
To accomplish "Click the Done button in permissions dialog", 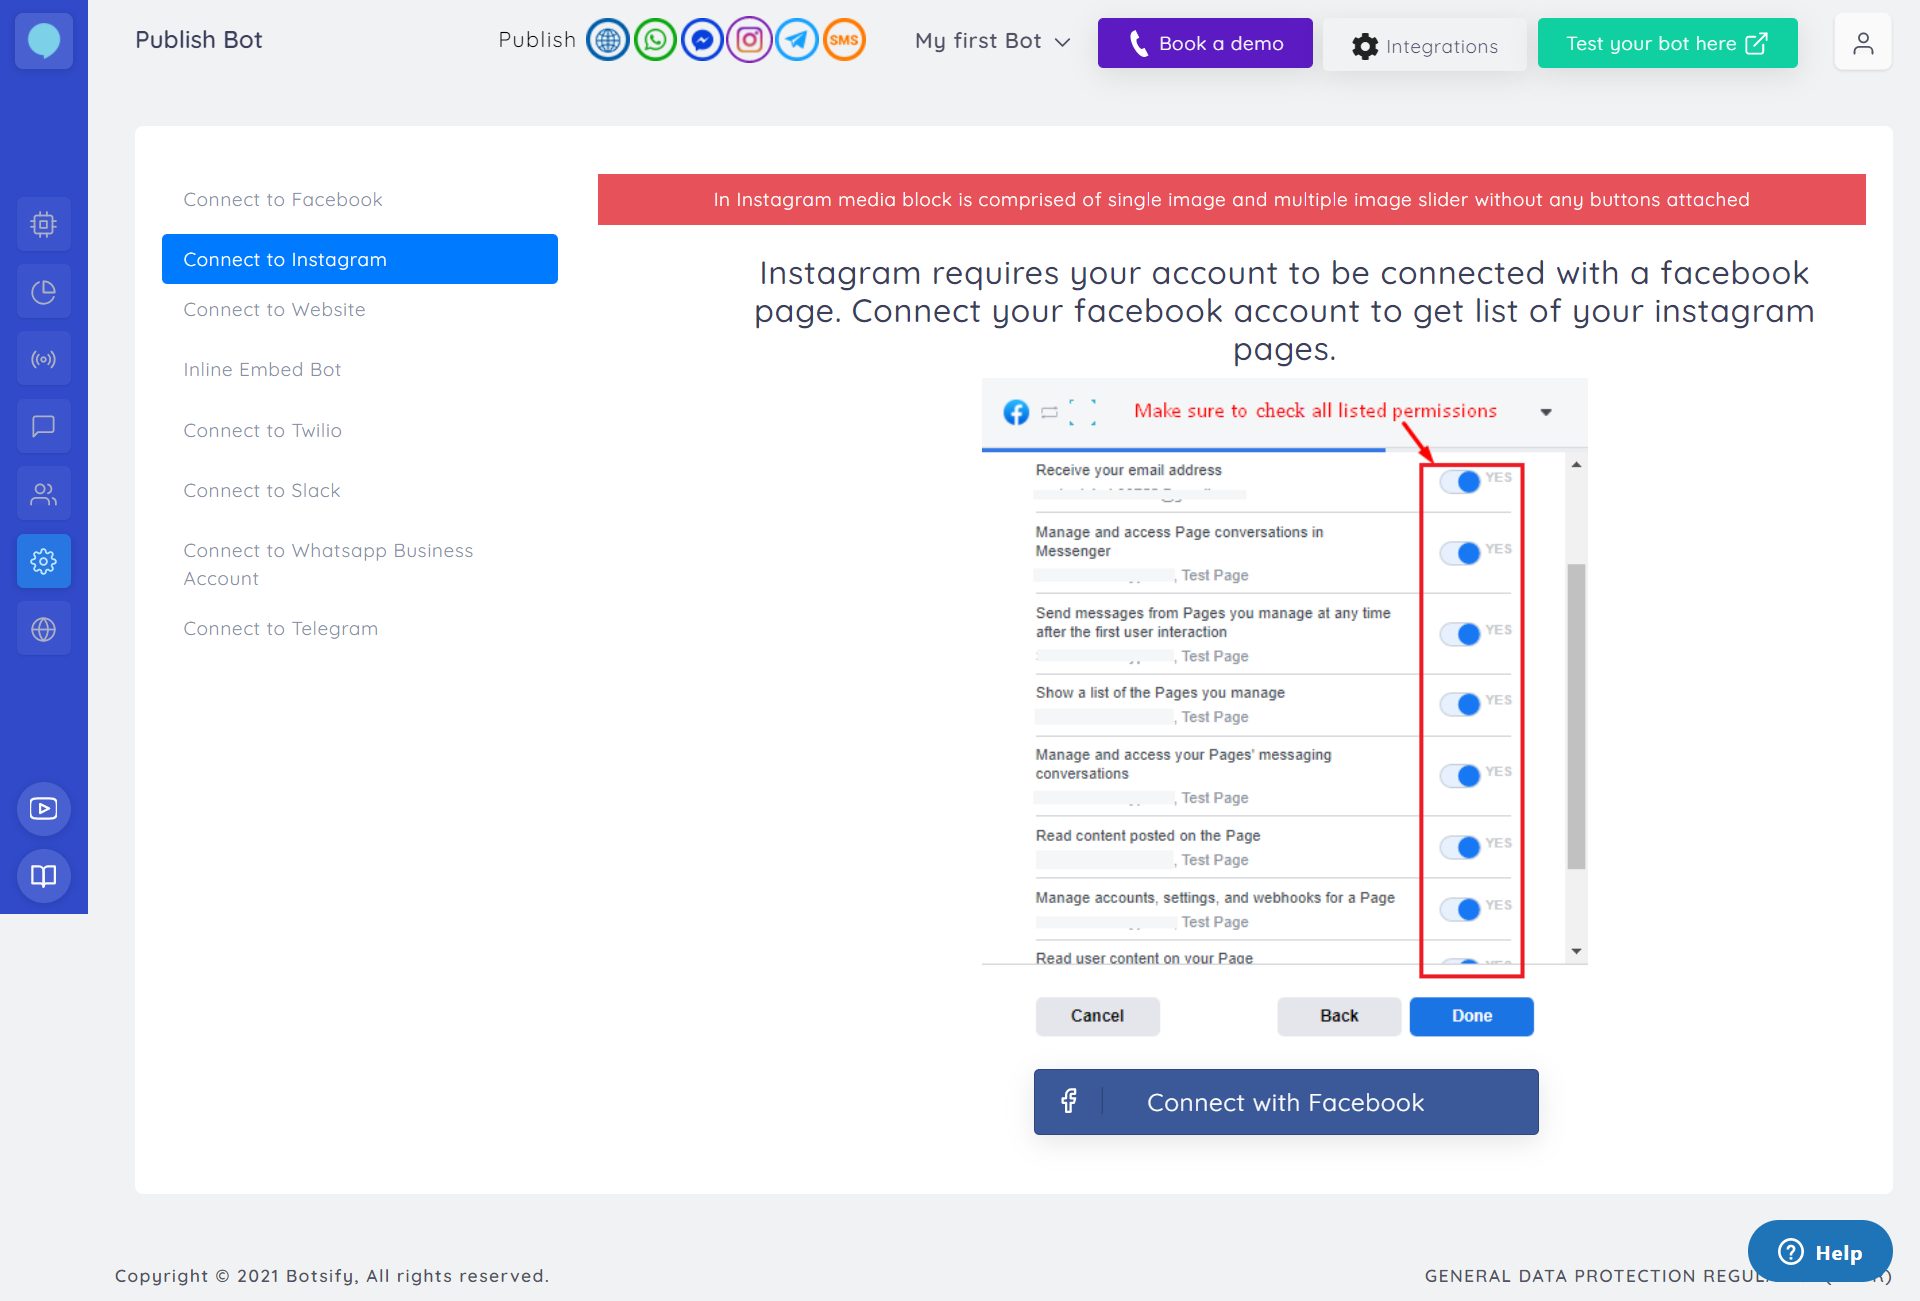I will coord(1470,1015).
